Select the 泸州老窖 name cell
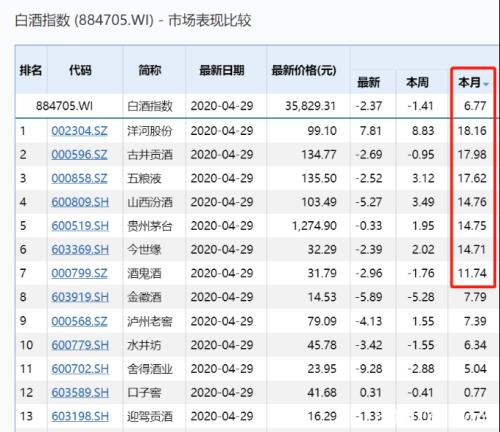The width and height of the screenshot is (500, 432). pyautogui.click(x=150, y=321)
